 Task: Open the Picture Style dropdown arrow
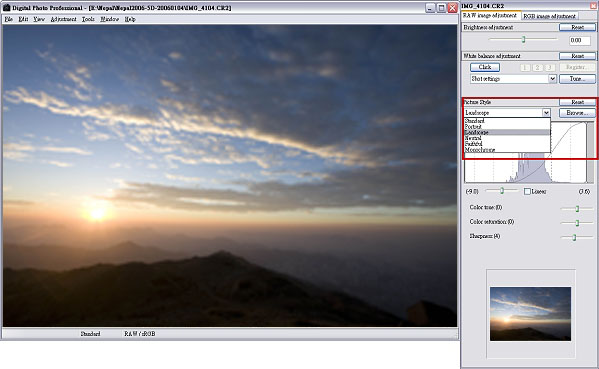[546, 113]
